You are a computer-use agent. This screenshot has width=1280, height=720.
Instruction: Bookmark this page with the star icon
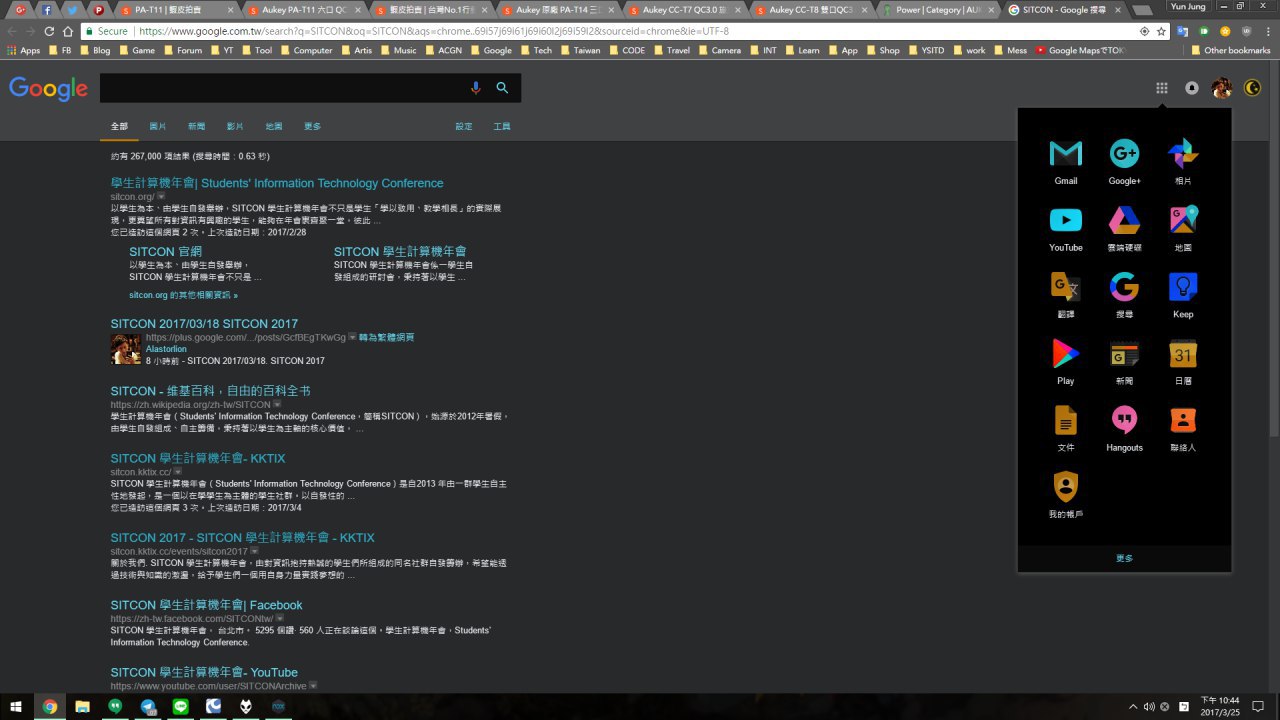(x=1162, y=31)
